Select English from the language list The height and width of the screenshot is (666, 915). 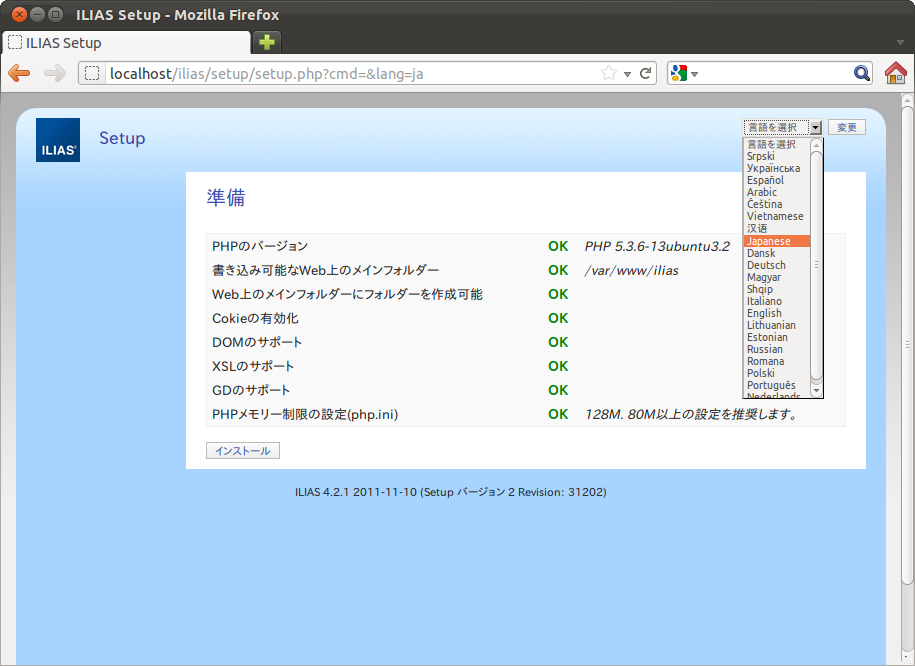[x=764, y=313]
